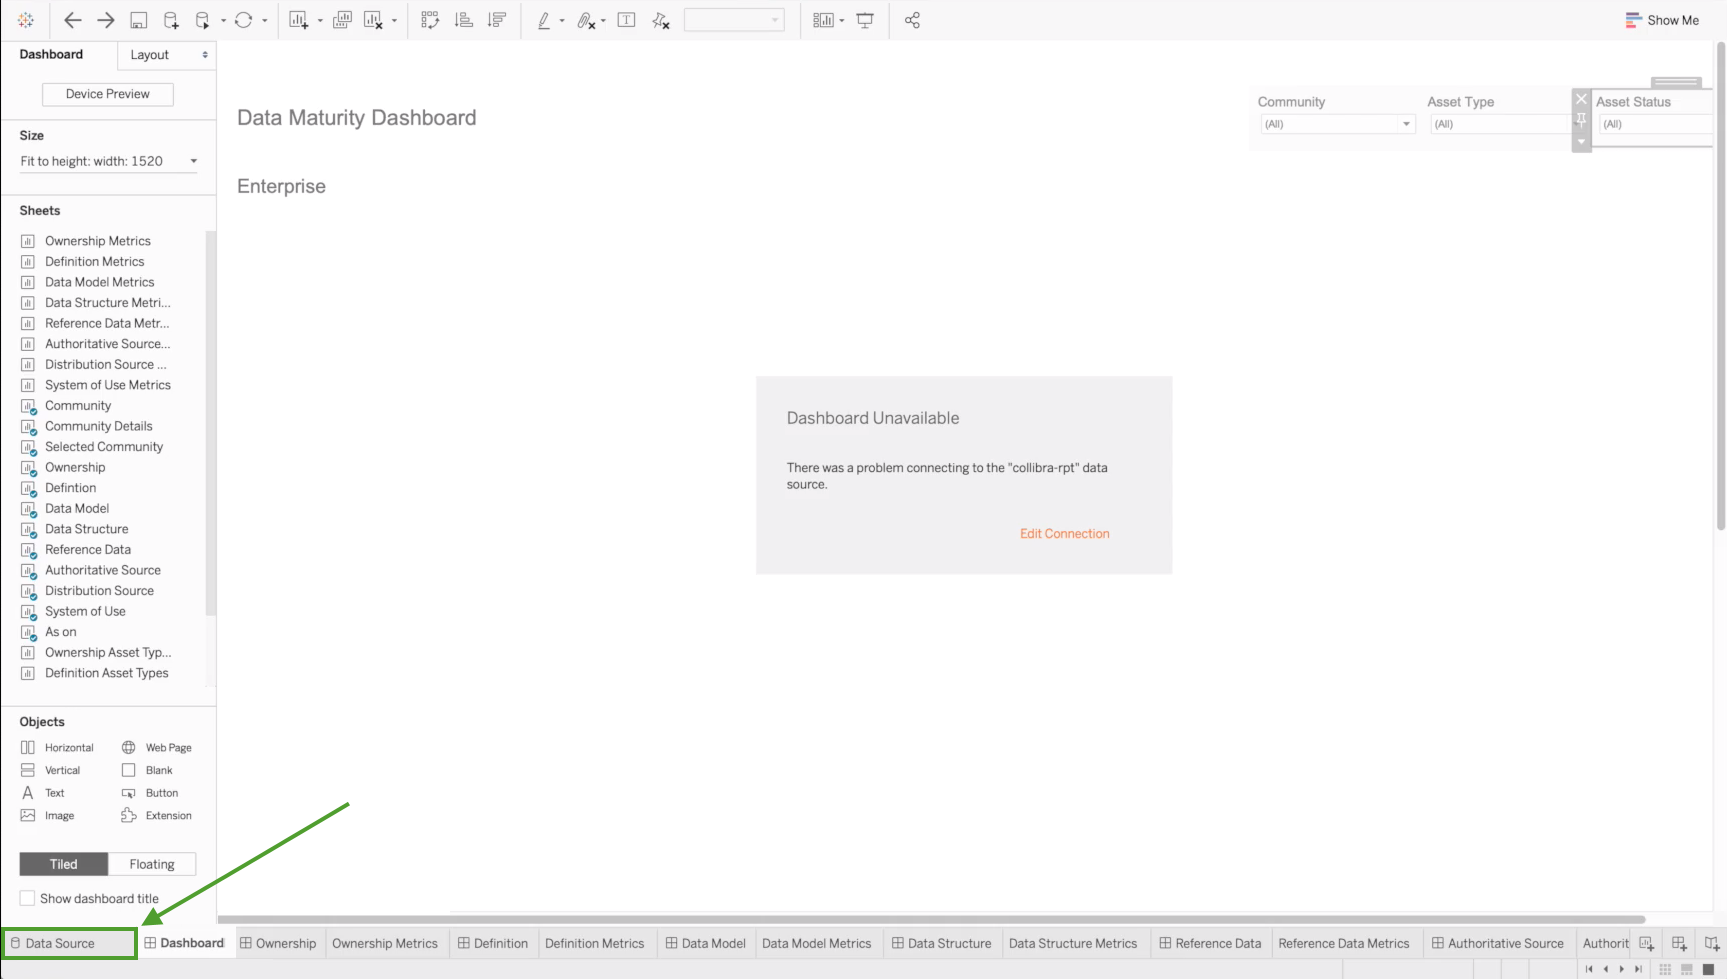
Task: Click the Presentation mode icon
Action: 865,20
